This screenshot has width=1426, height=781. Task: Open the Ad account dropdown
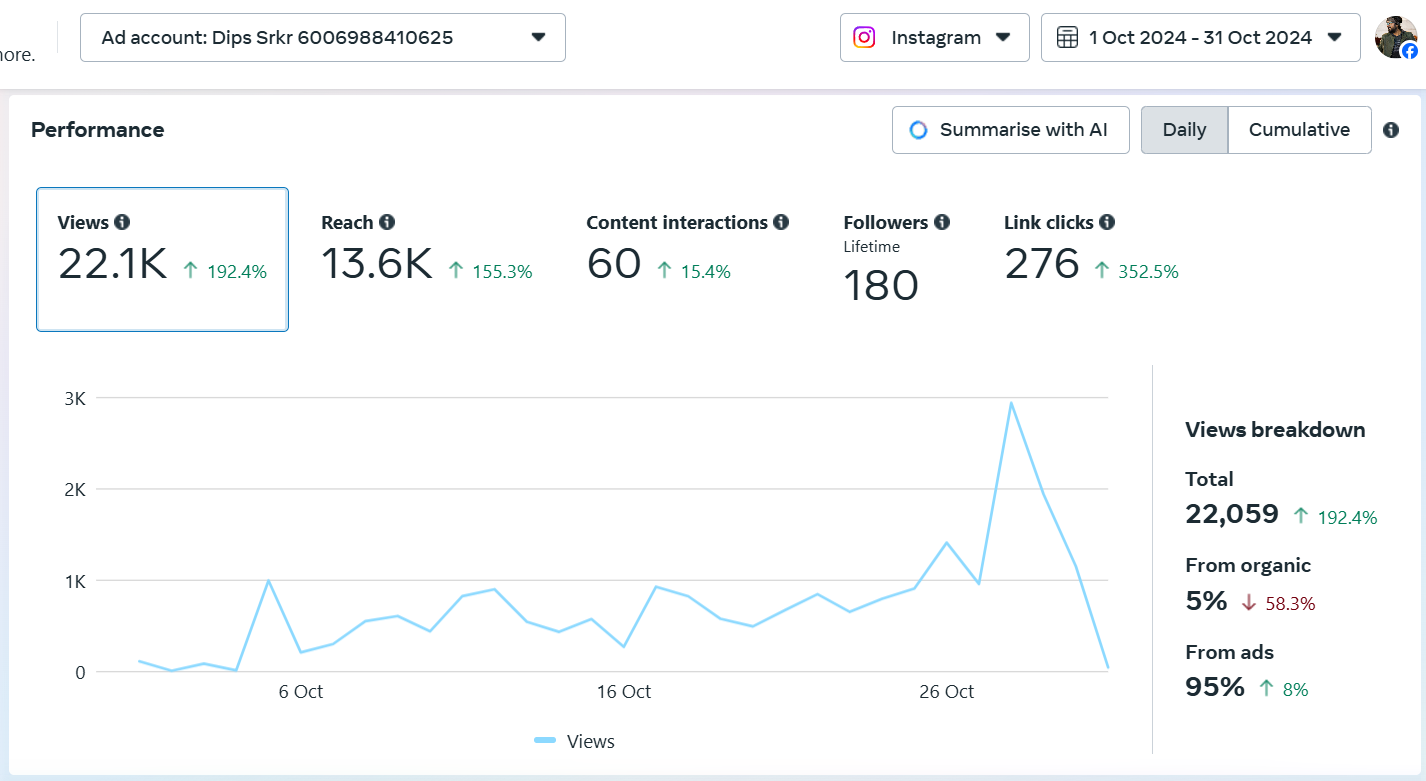[322, 37]
